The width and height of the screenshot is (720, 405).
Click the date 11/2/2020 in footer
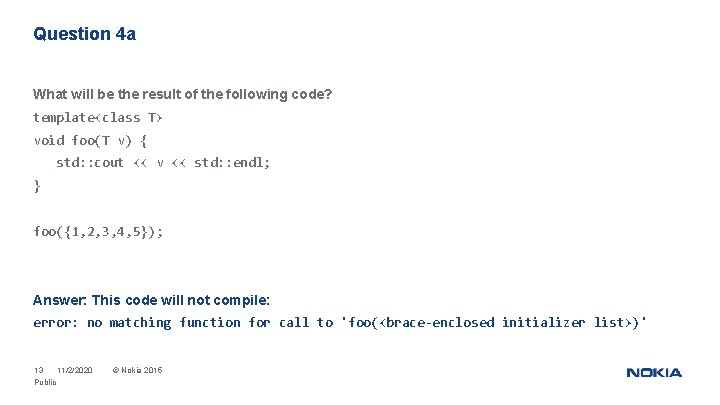coord(75,371)
